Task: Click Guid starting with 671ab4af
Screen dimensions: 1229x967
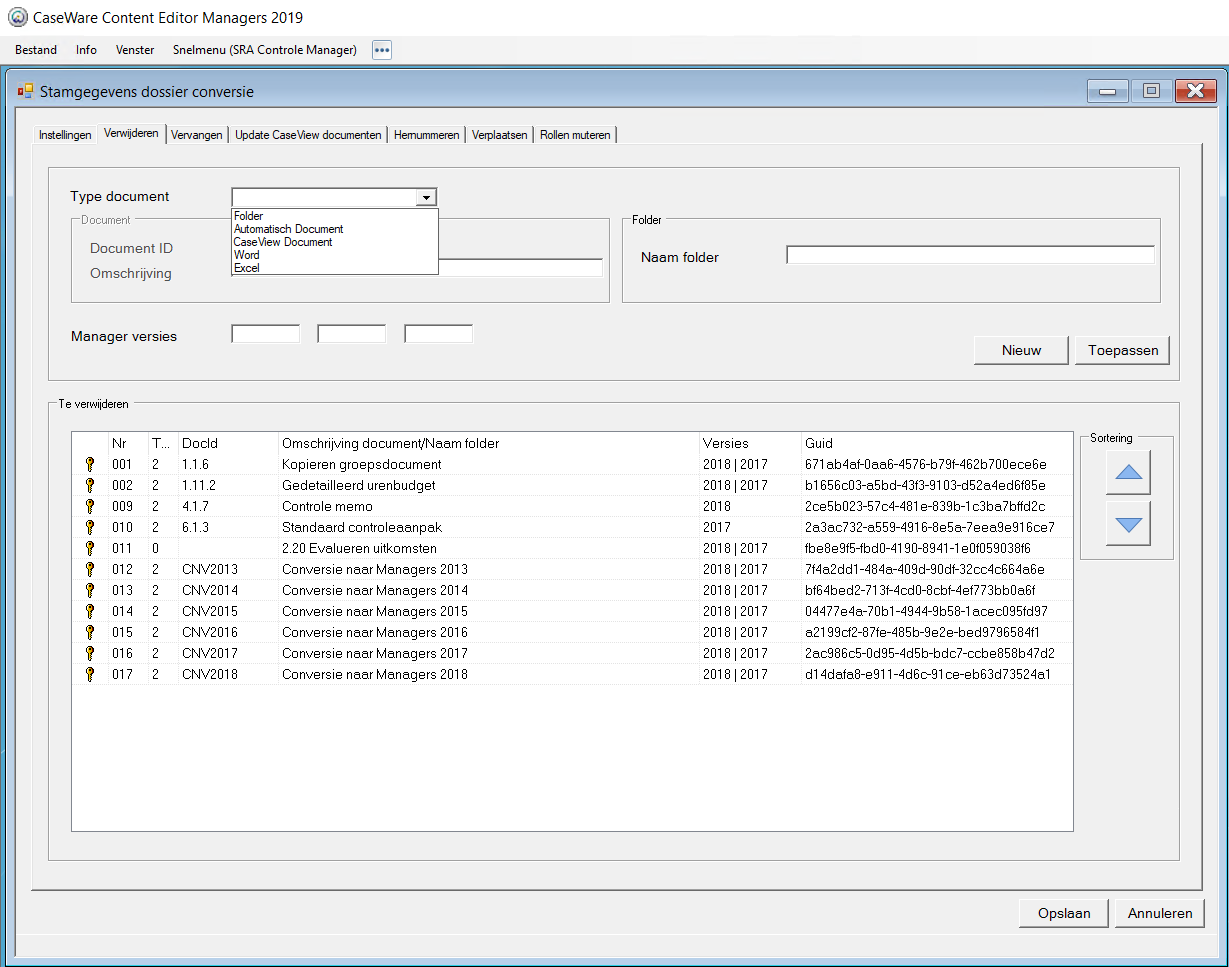Action: [x=925, y=464]
